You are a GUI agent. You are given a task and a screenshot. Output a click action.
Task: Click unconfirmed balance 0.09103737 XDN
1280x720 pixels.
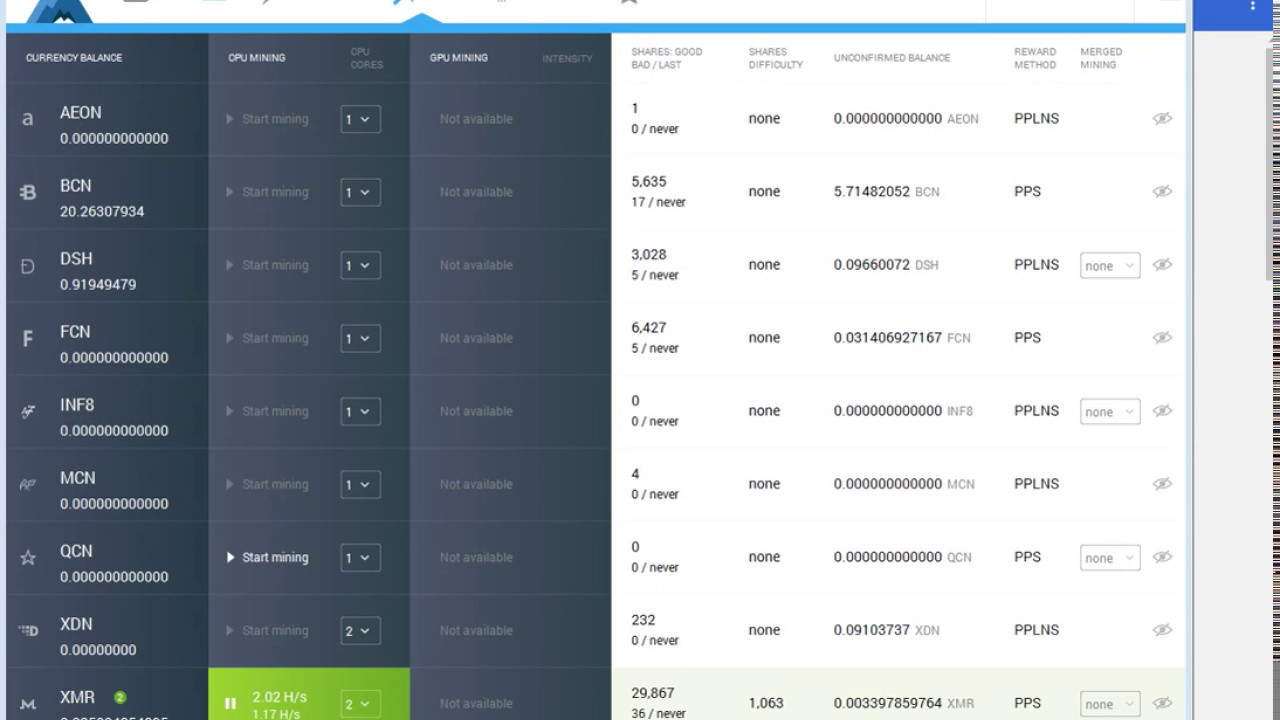tap(887, 630)
